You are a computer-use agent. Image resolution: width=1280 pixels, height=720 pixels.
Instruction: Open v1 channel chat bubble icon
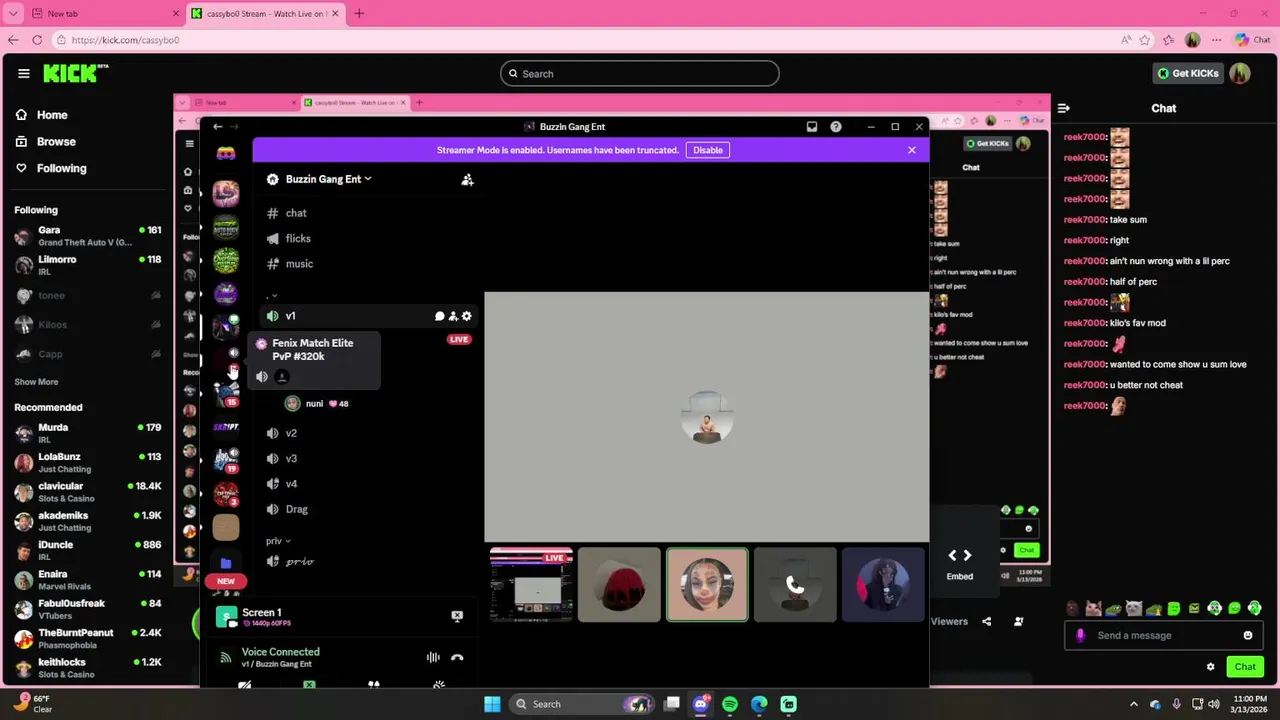click(x=439, y=316)
